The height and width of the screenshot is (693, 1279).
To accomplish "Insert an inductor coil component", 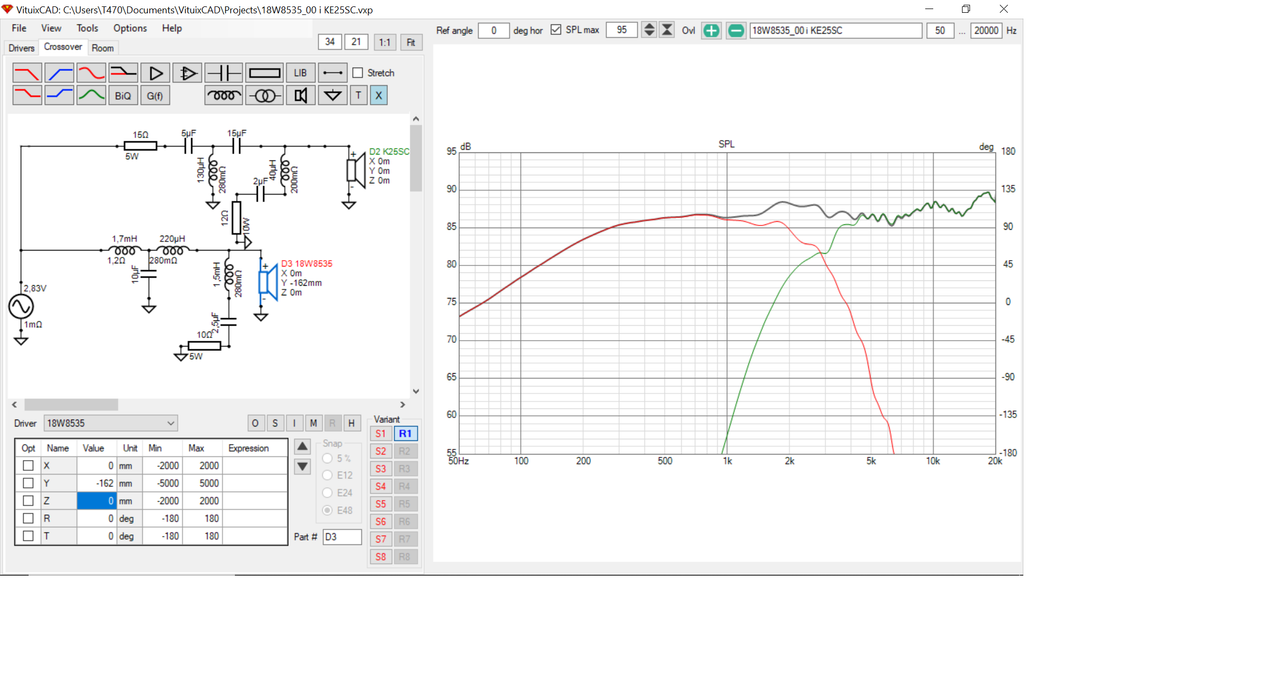I will coord(223,95).
